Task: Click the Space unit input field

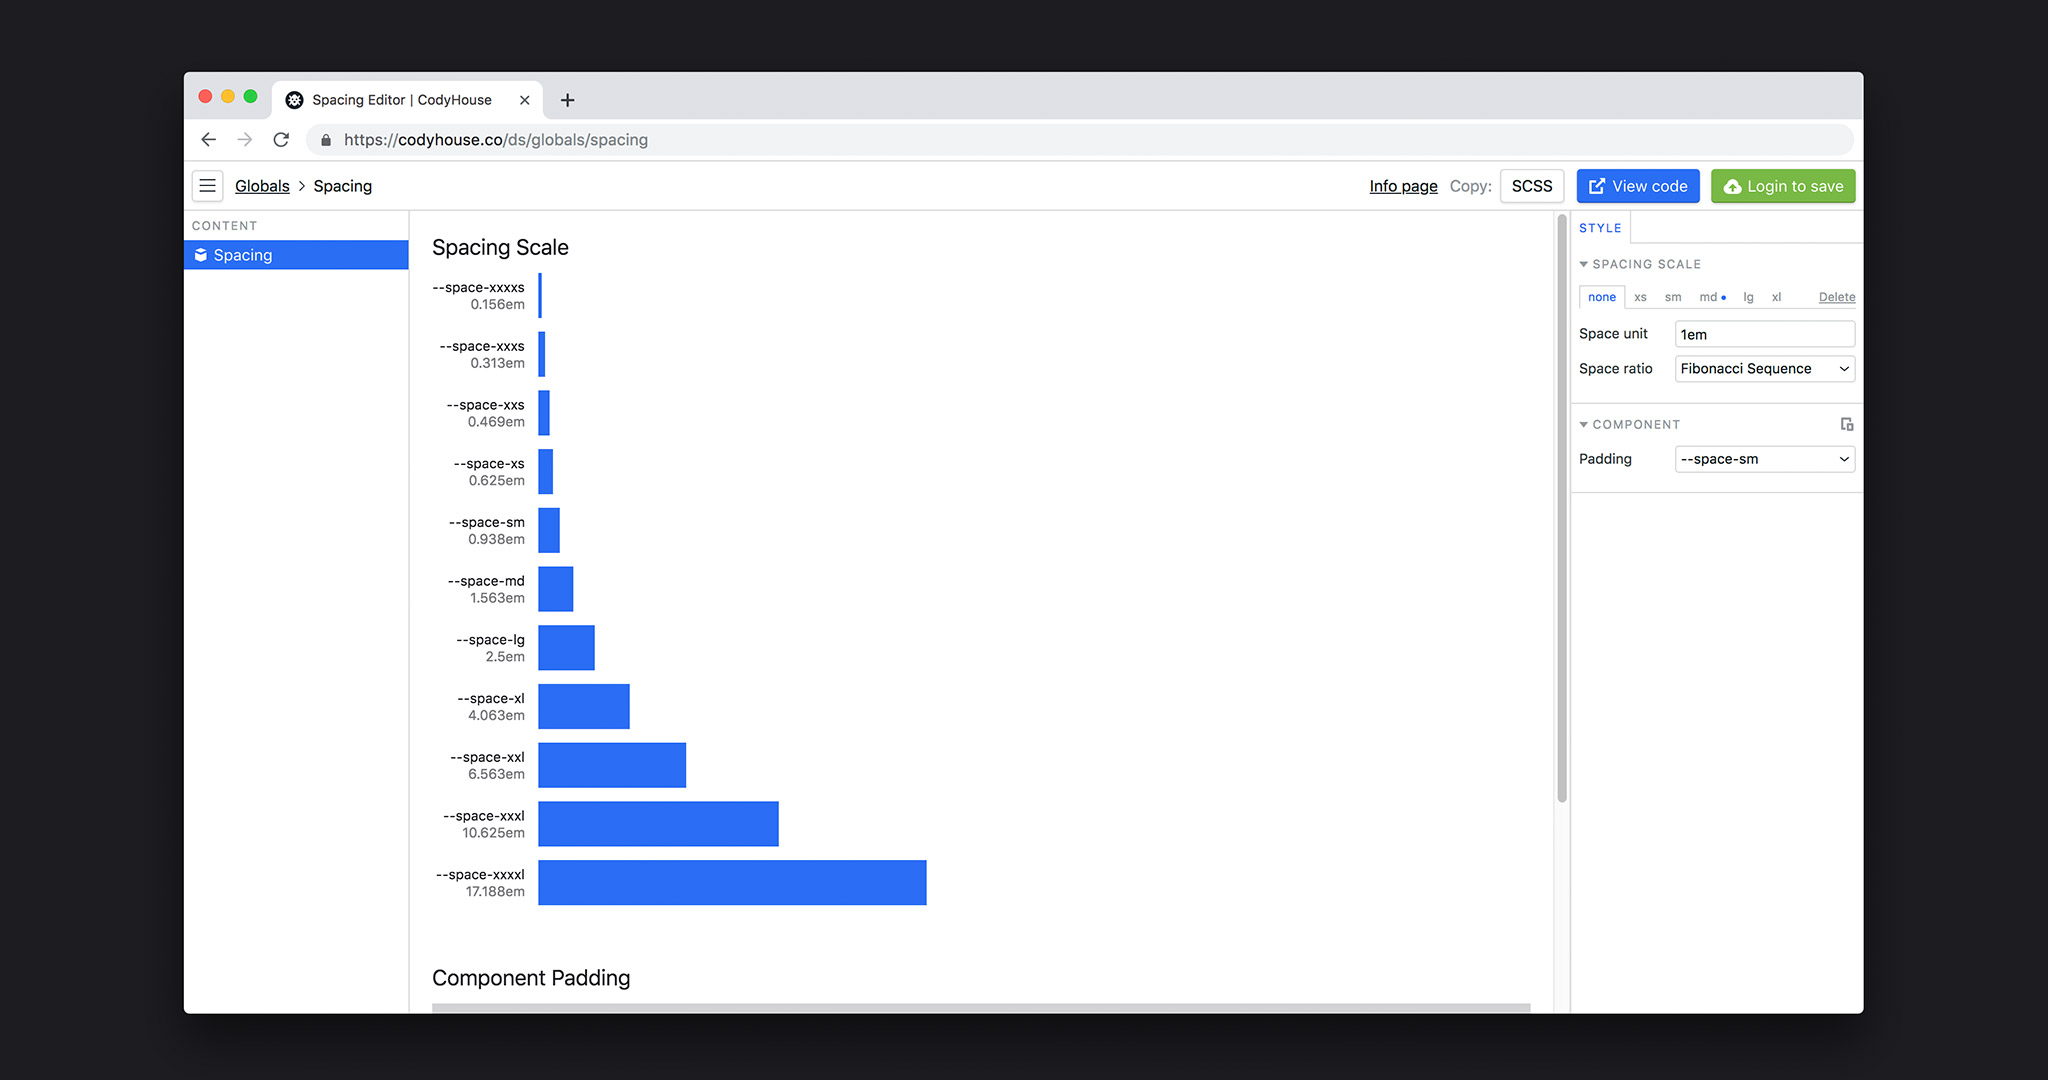Action: [x=1761, y=332]
